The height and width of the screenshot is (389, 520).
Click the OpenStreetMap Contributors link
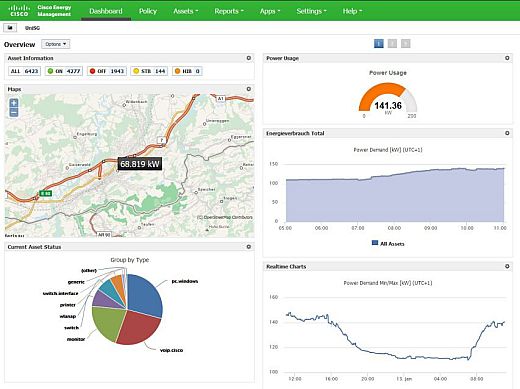click(225, 217)
